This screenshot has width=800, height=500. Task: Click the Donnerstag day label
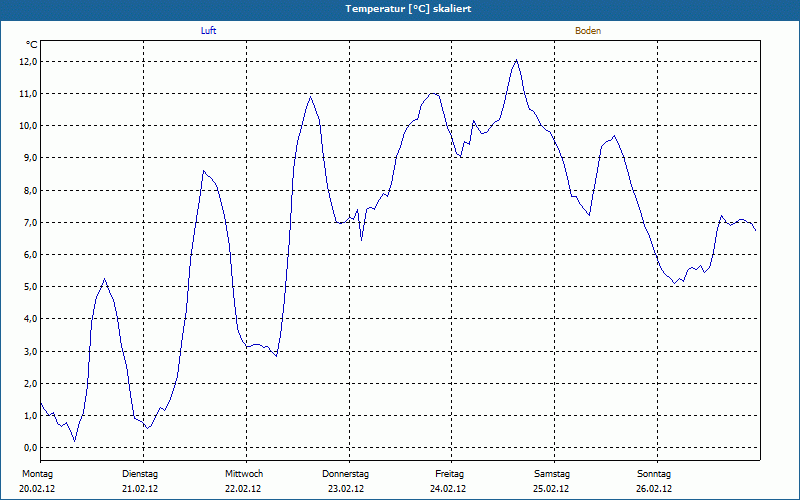[x=345, y=474]
